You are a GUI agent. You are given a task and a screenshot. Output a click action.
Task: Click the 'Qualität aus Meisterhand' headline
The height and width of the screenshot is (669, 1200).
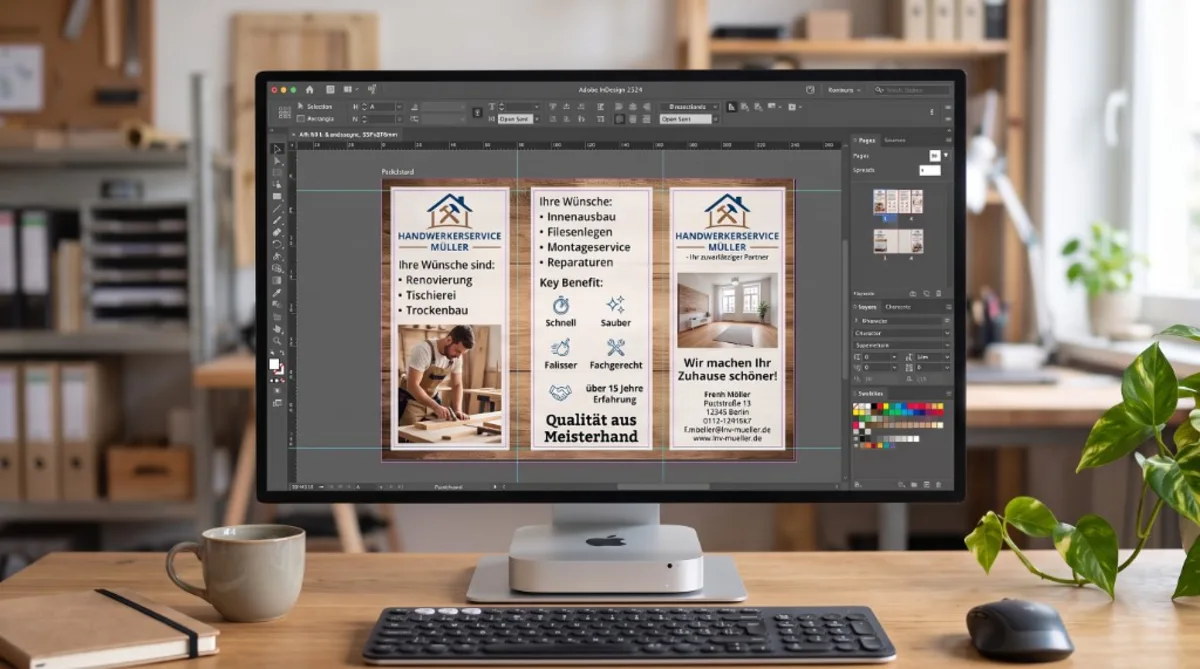coord(590,428)
